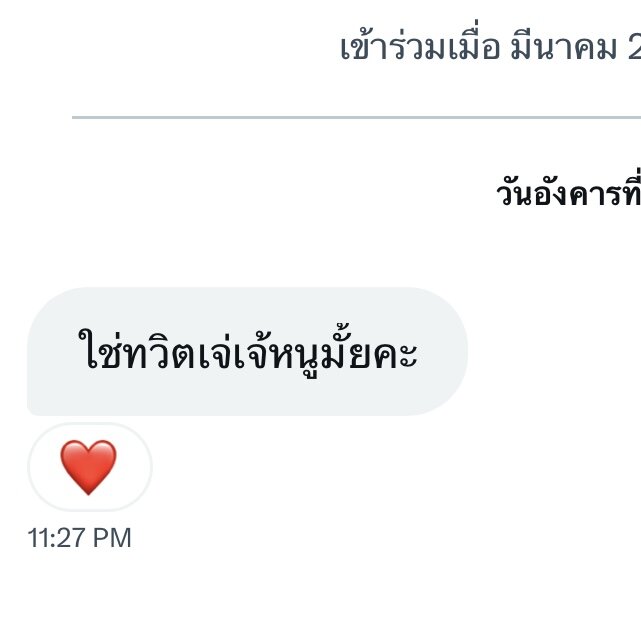This screenshot has height=617, width=641.
Task: Click empty gray padding below message text
Action: pyautogui.click(x=245, y=397)
